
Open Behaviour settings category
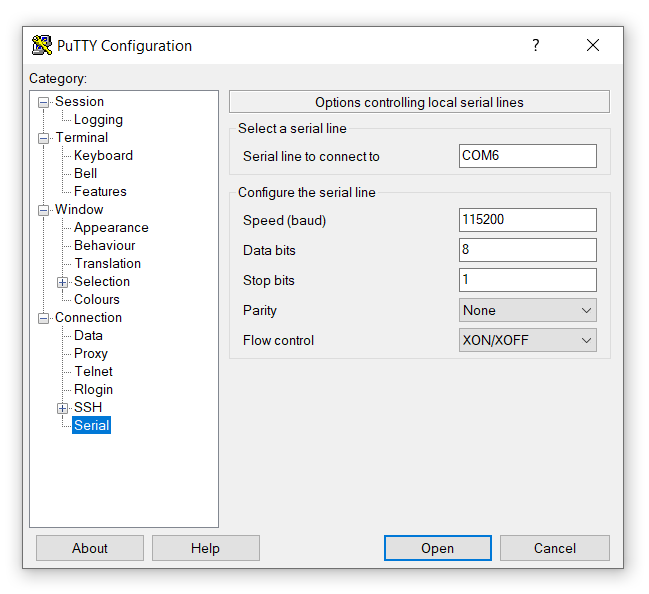104,245
